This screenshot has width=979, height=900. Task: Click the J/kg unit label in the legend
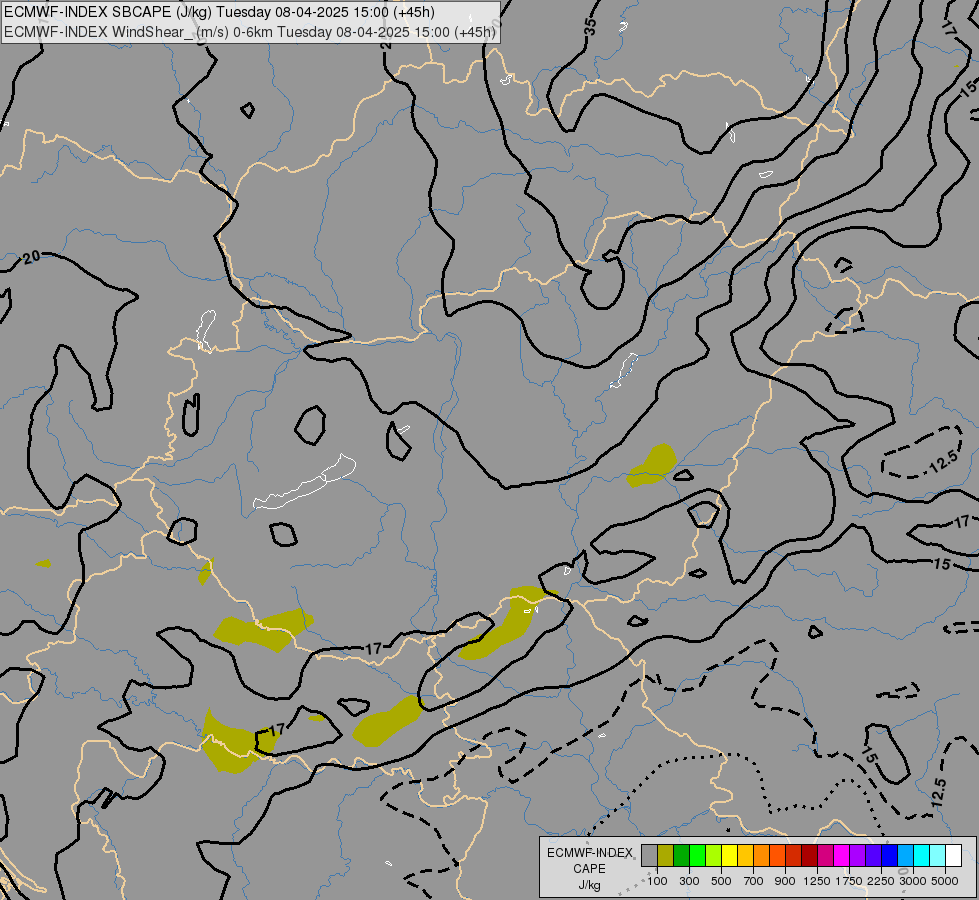pyautogui.click(x=590, y=885)
